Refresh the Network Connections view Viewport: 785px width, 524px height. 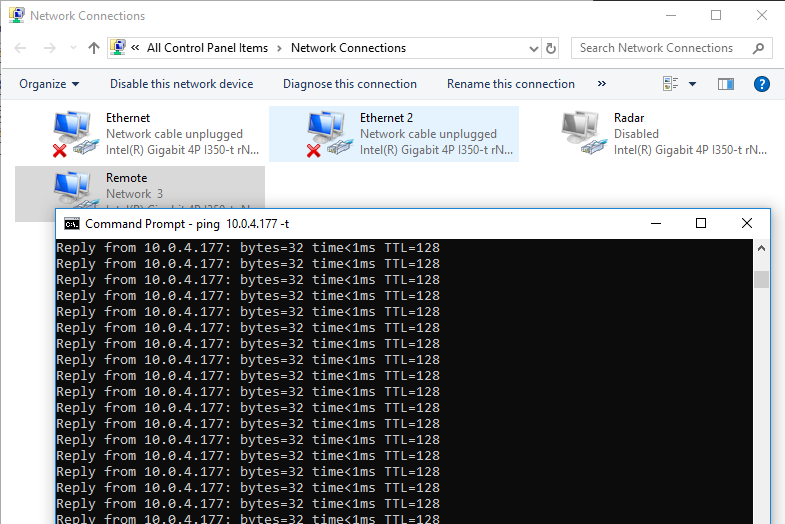pyautogui.click(x=551, y=49)
